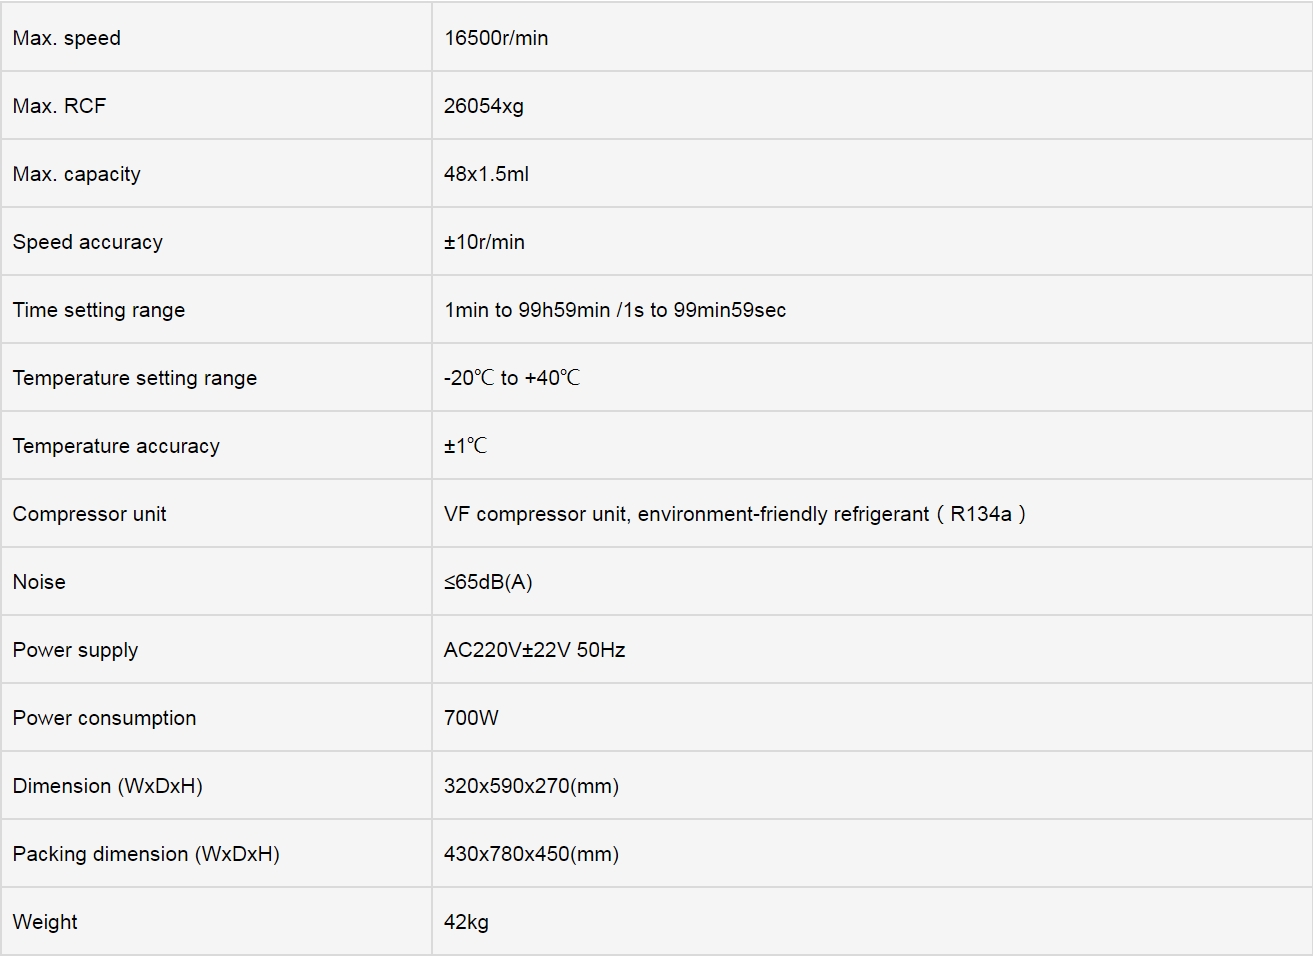The height and width of the screenshot is (956, 1313).
Task: Click the Temperature setting range label
Action: click(x=134, y=378)
